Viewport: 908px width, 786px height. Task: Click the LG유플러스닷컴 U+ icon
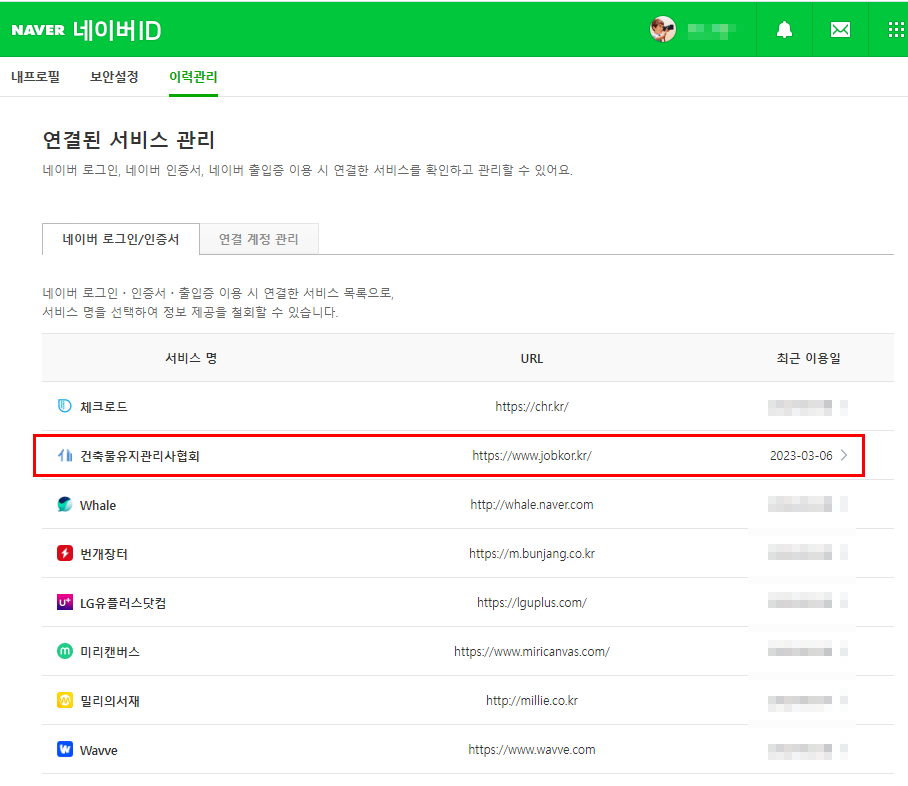[x=65, y=602]
